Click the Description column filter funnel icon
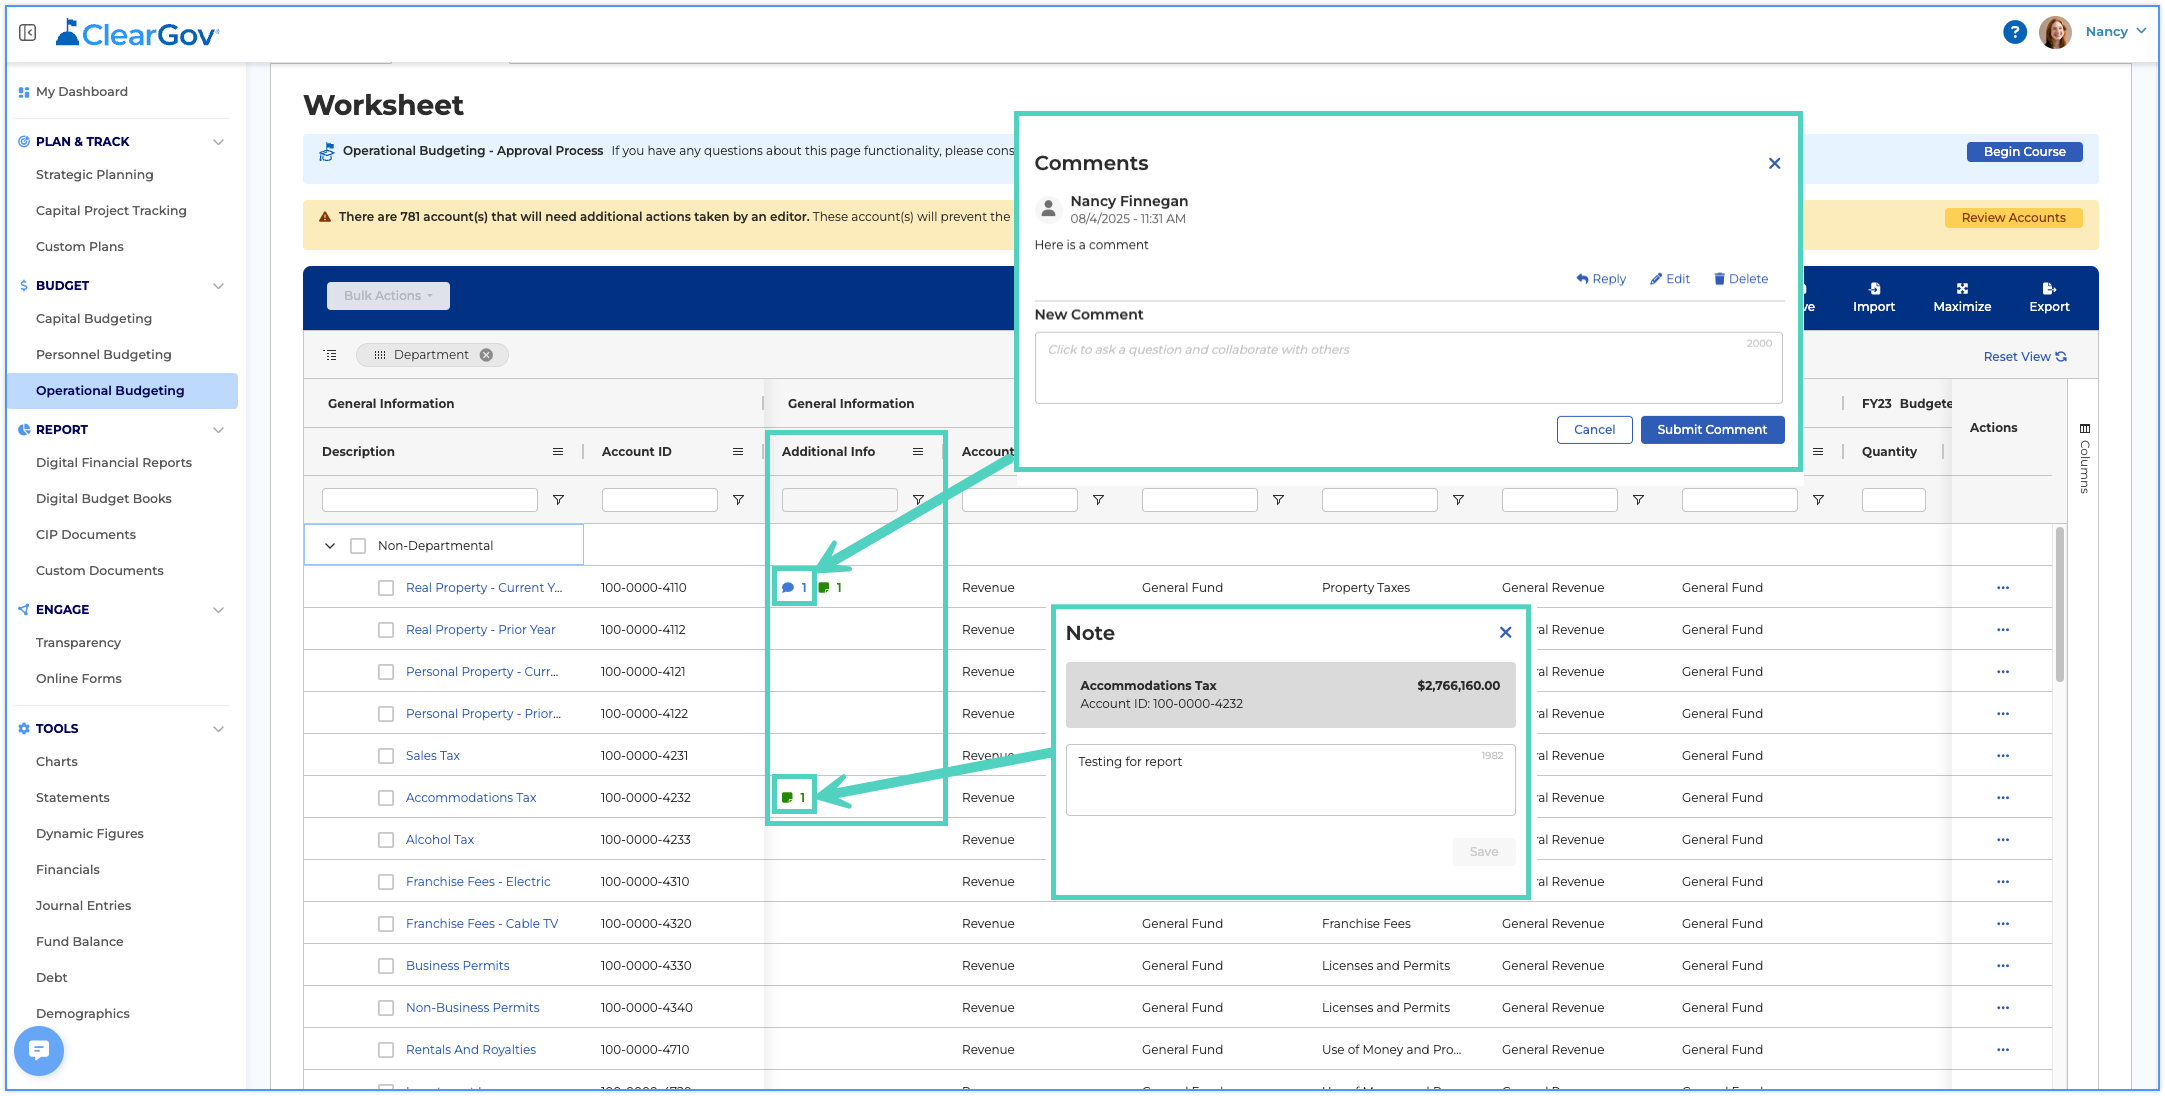Image resolution: width=2165 pixels, height=1096 pixels. point(558,500)
